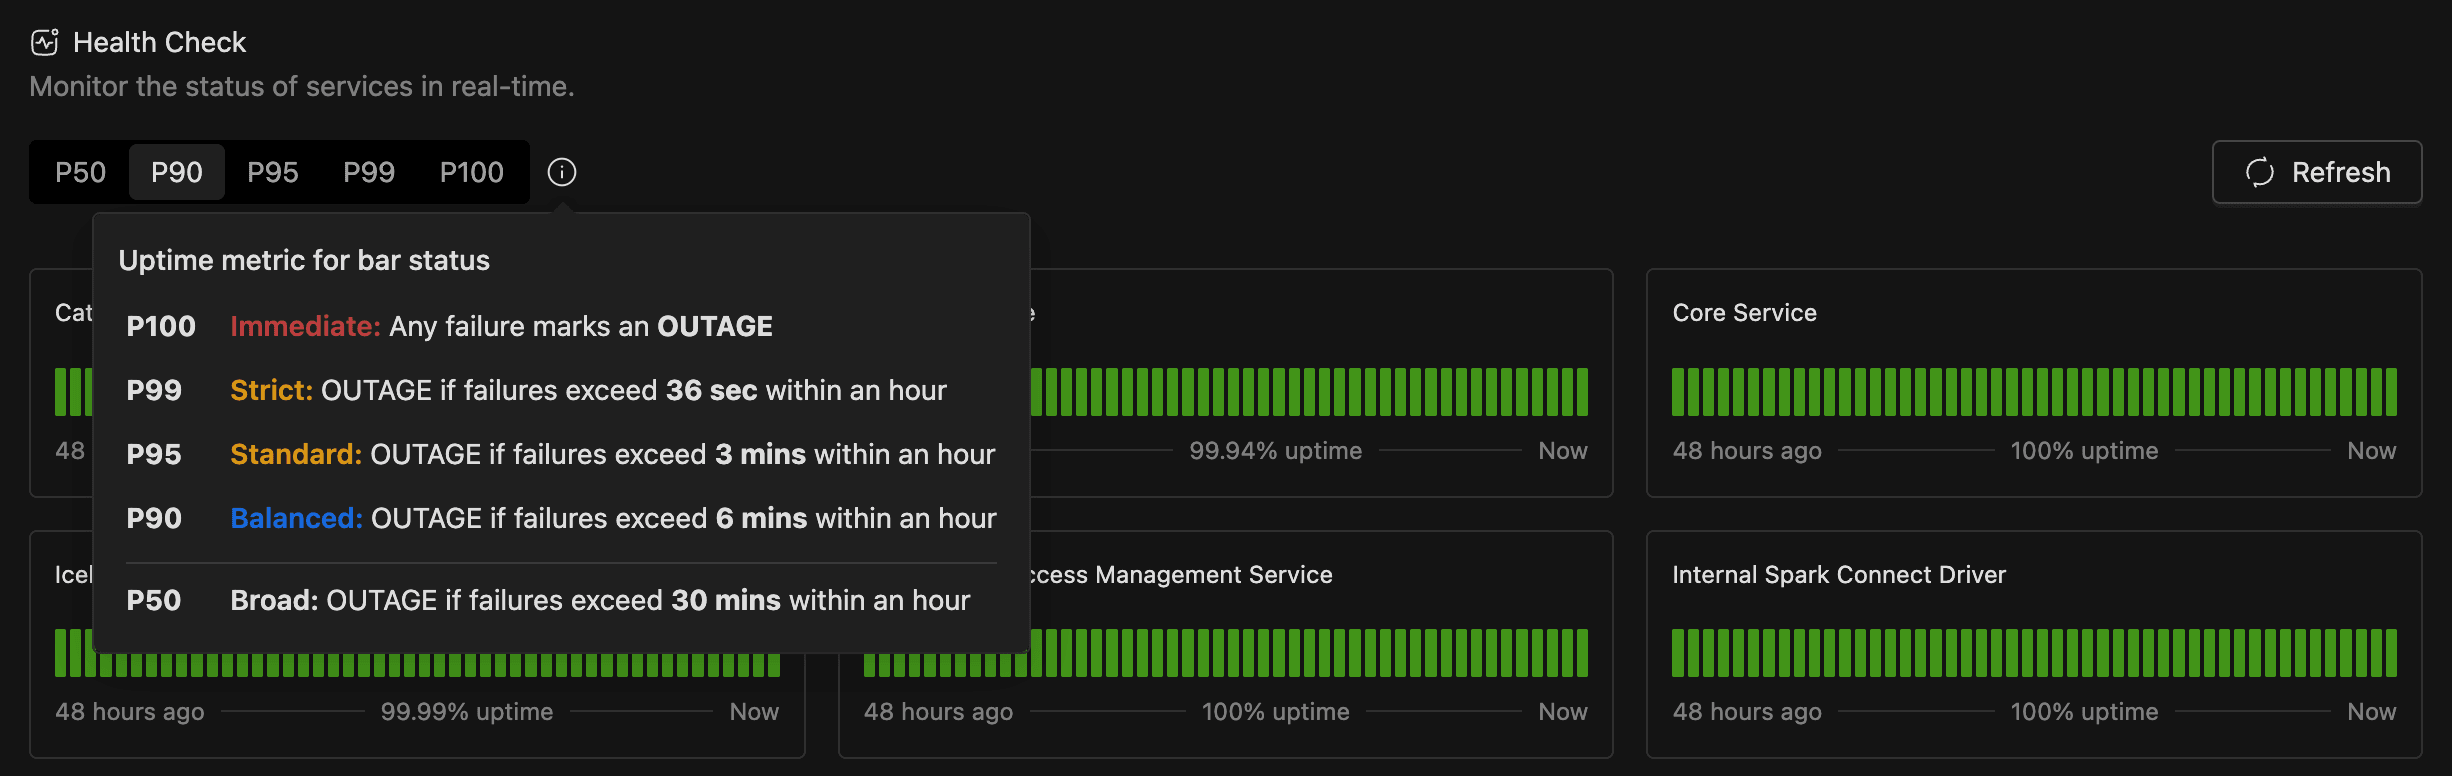Viewport: 2452px width, 776px height.
Task: Click the Core Service uptime status bar
Action: coord(2033,392)
